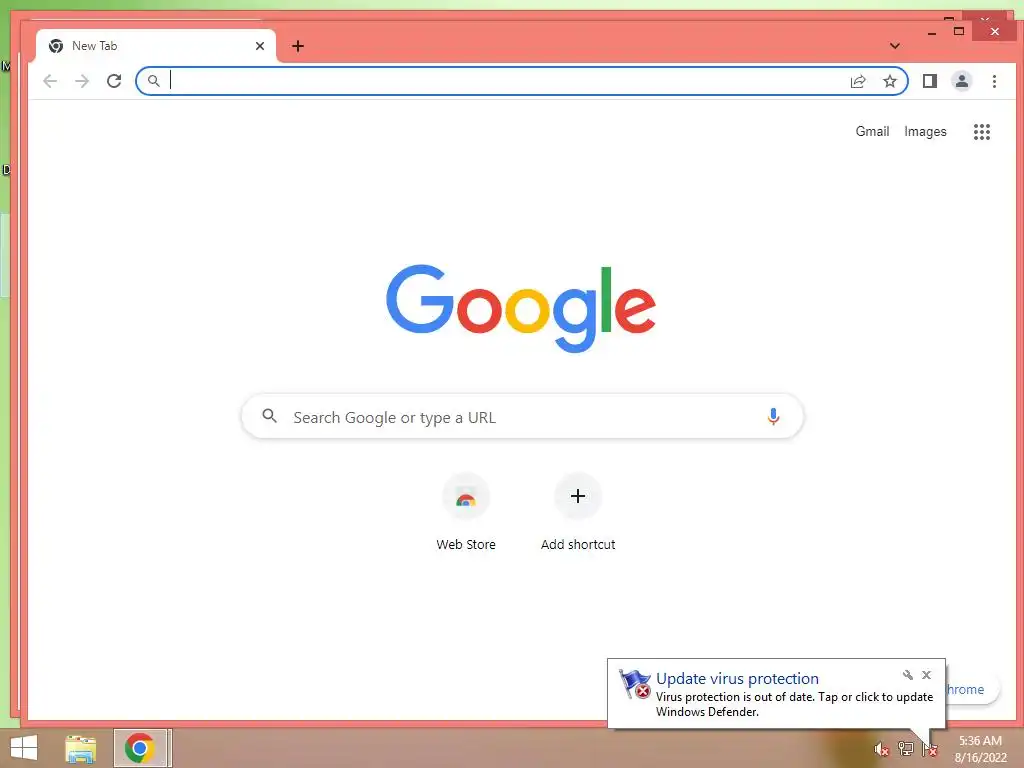Open Action Center flag in system tray
The height and width of the screenshot is (768, 1024).
[929, 750]
